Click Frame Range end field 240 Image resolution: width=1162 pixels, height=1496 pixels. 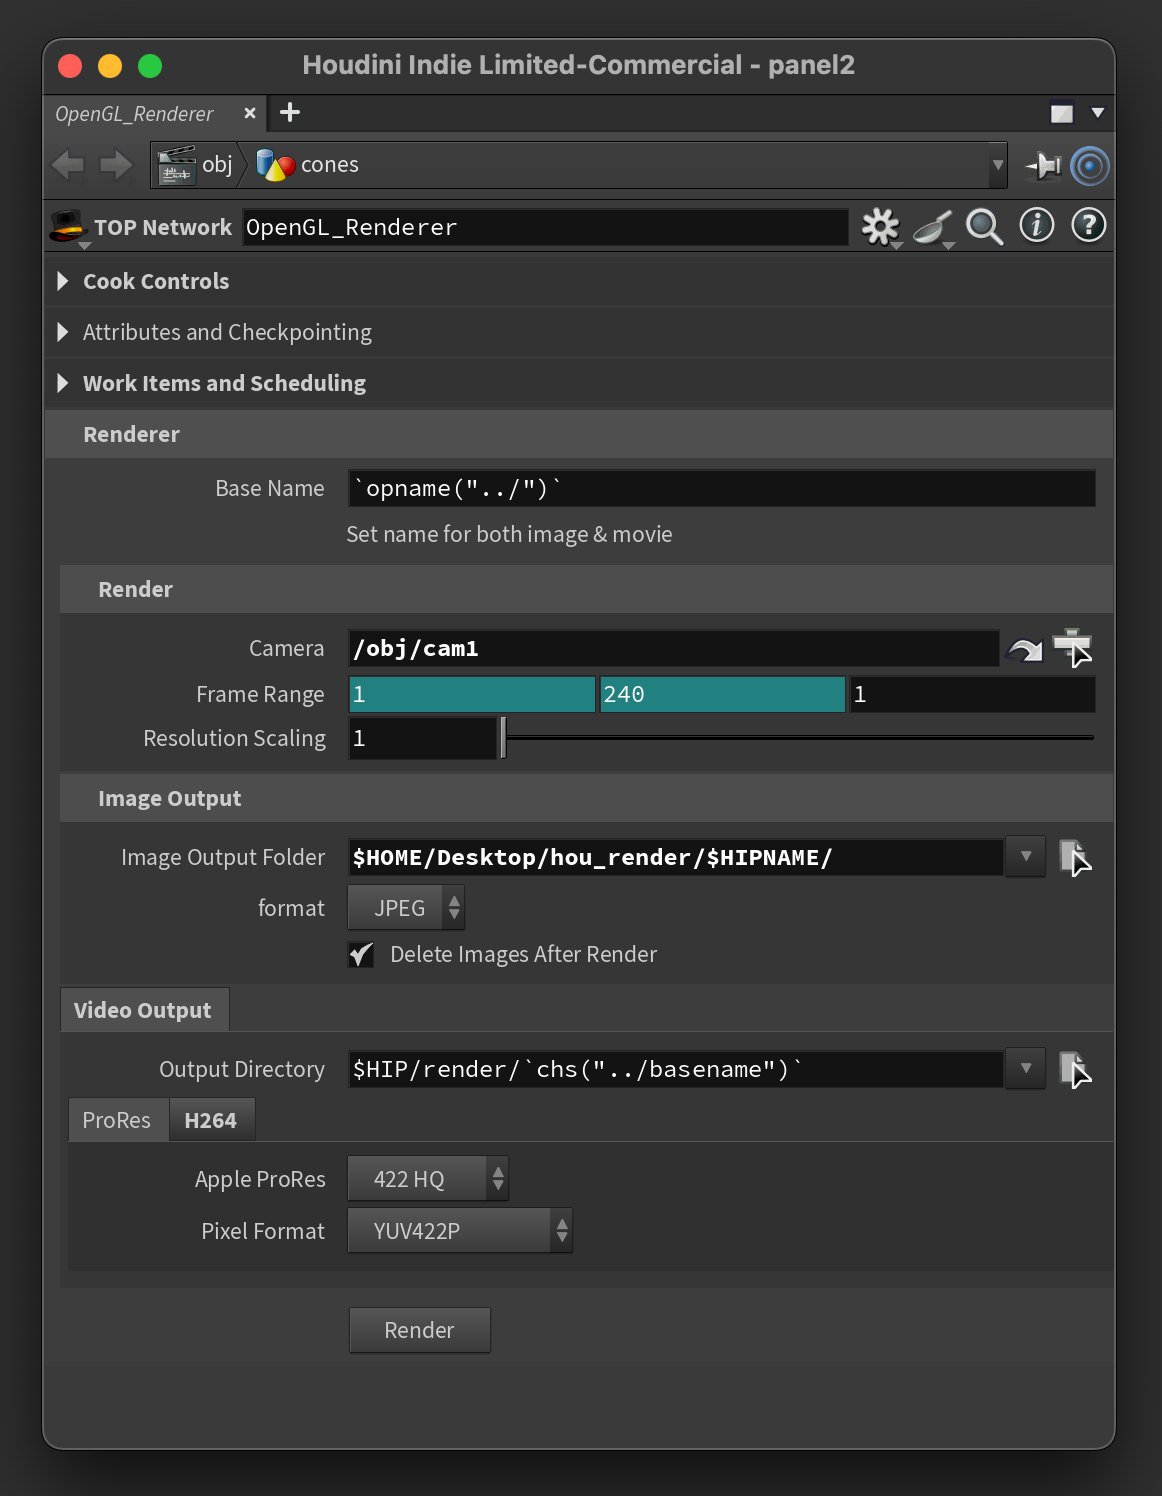722,694
